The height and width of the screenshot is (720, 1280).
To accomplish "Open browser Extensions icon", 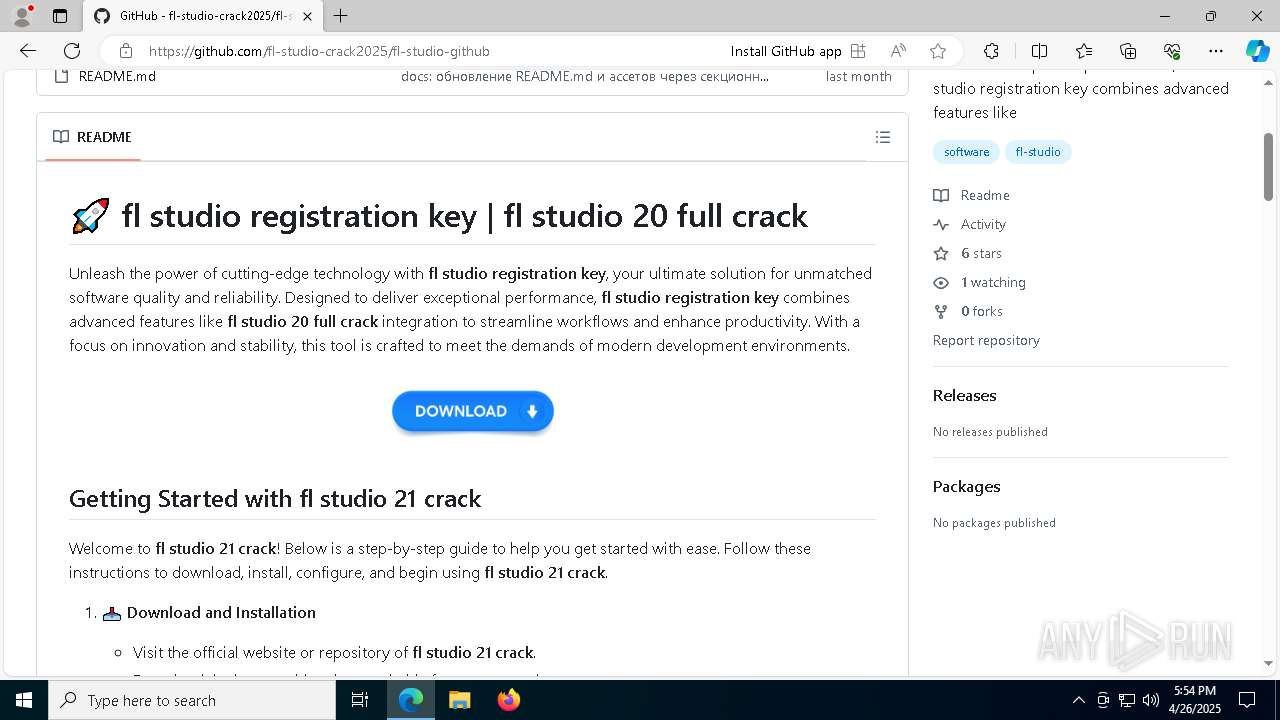I will tap(991, 51).
